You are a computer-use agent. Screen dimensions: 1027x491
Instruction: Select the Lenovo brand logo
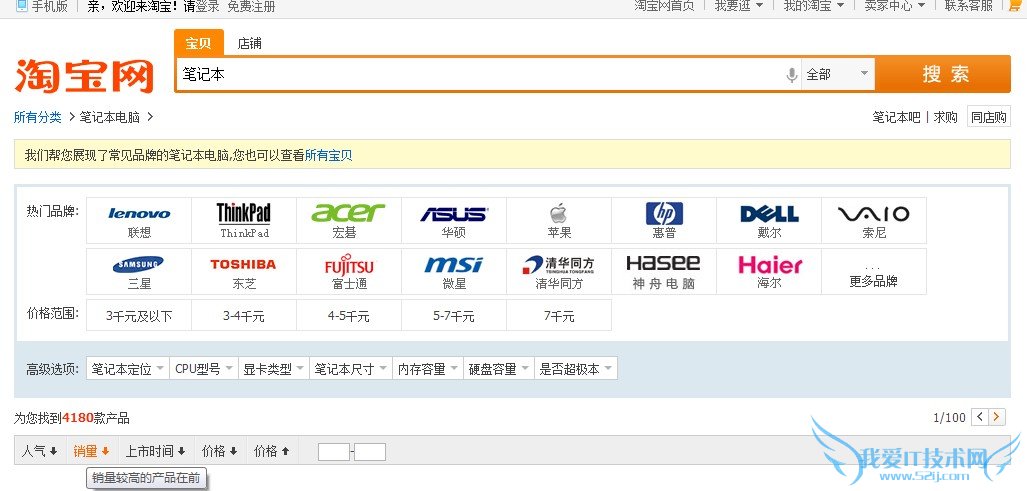pyautogui.click(x=139, y=213)
